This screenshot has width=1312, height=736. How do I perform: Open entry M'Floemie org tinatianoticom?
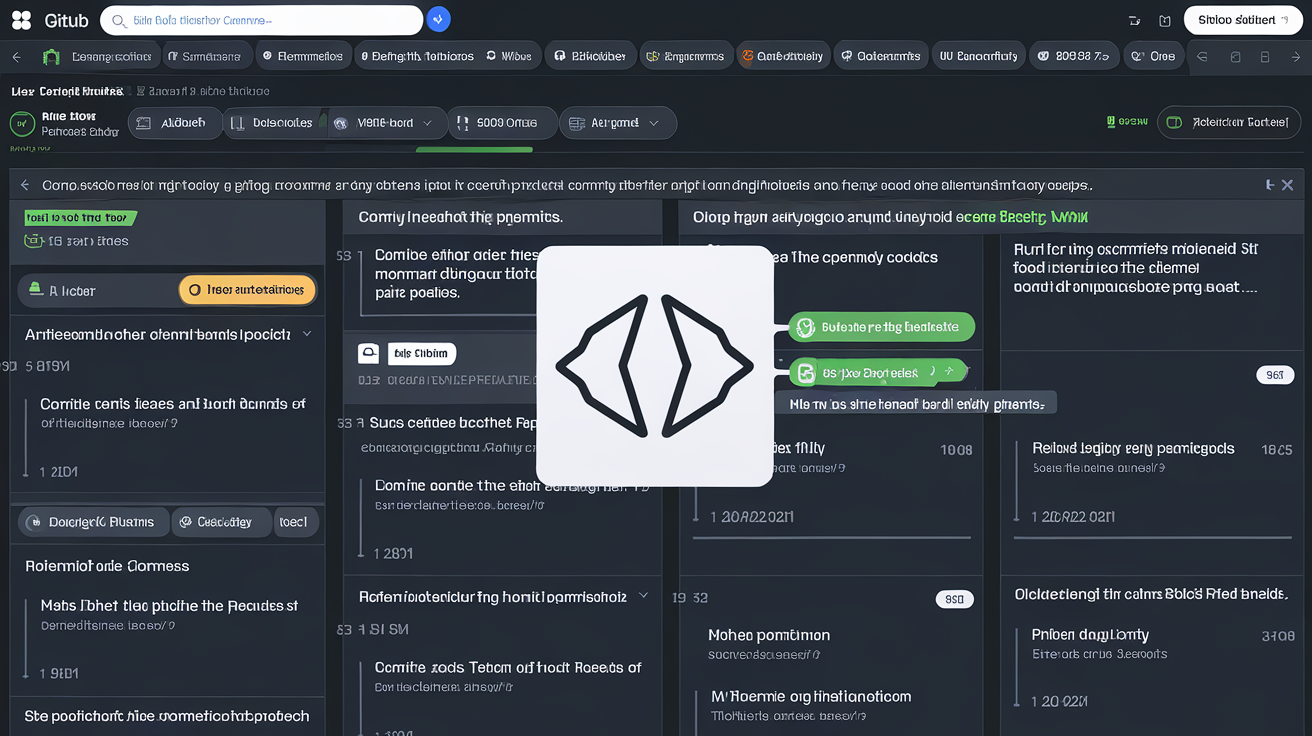[811, 697]
